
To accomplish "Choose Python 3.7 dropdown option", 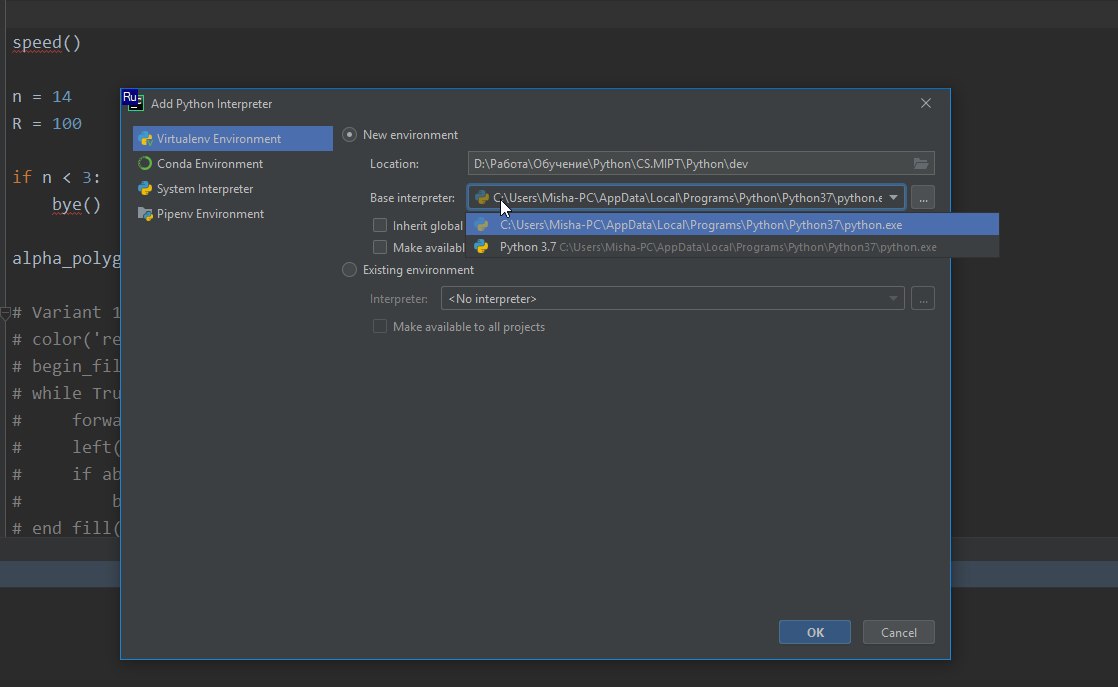I will 732,247.
